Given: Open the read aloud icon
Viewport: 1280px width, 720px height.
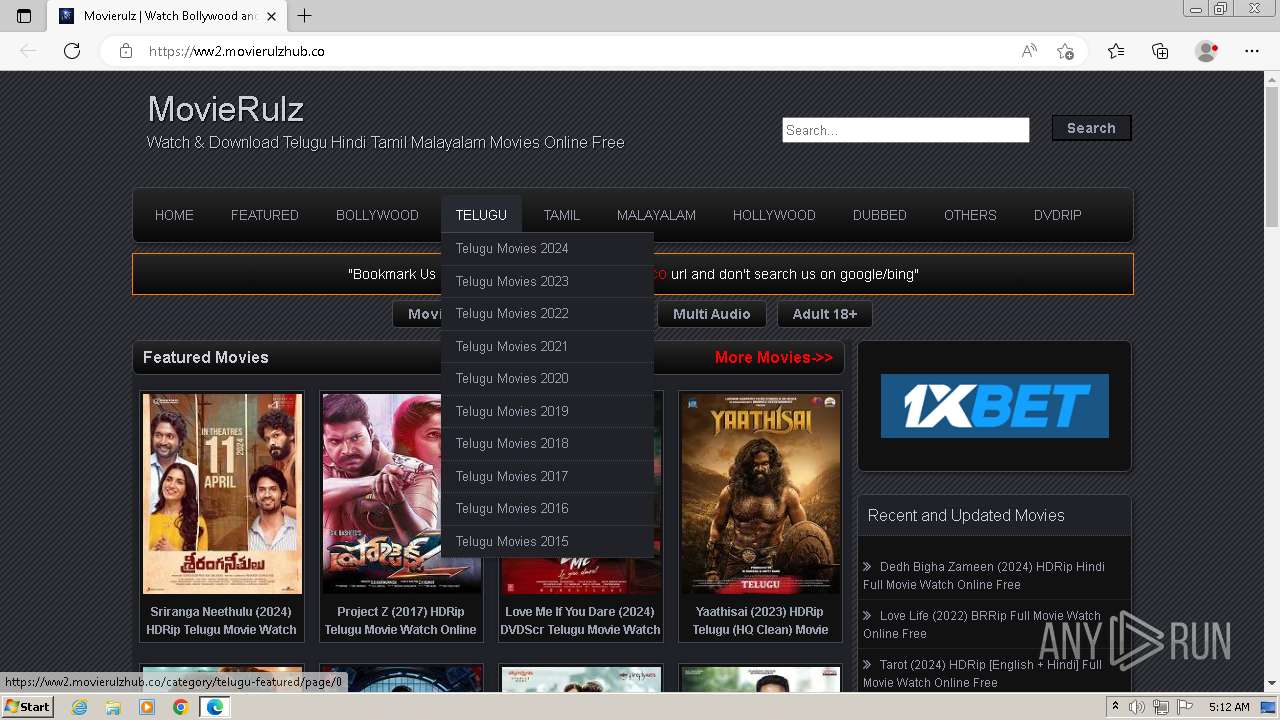Looking at the screenshot, I should (1029, 51).
